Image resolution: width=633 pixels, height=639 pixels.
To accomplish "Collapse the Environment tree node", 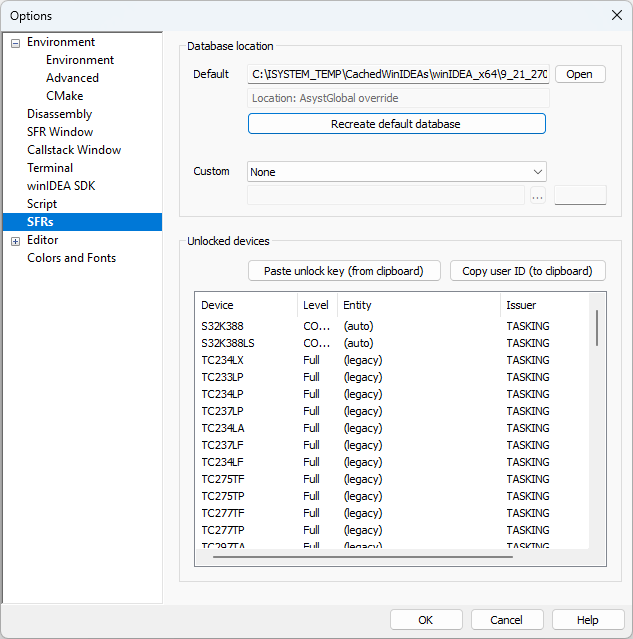I will pos(15,43).
